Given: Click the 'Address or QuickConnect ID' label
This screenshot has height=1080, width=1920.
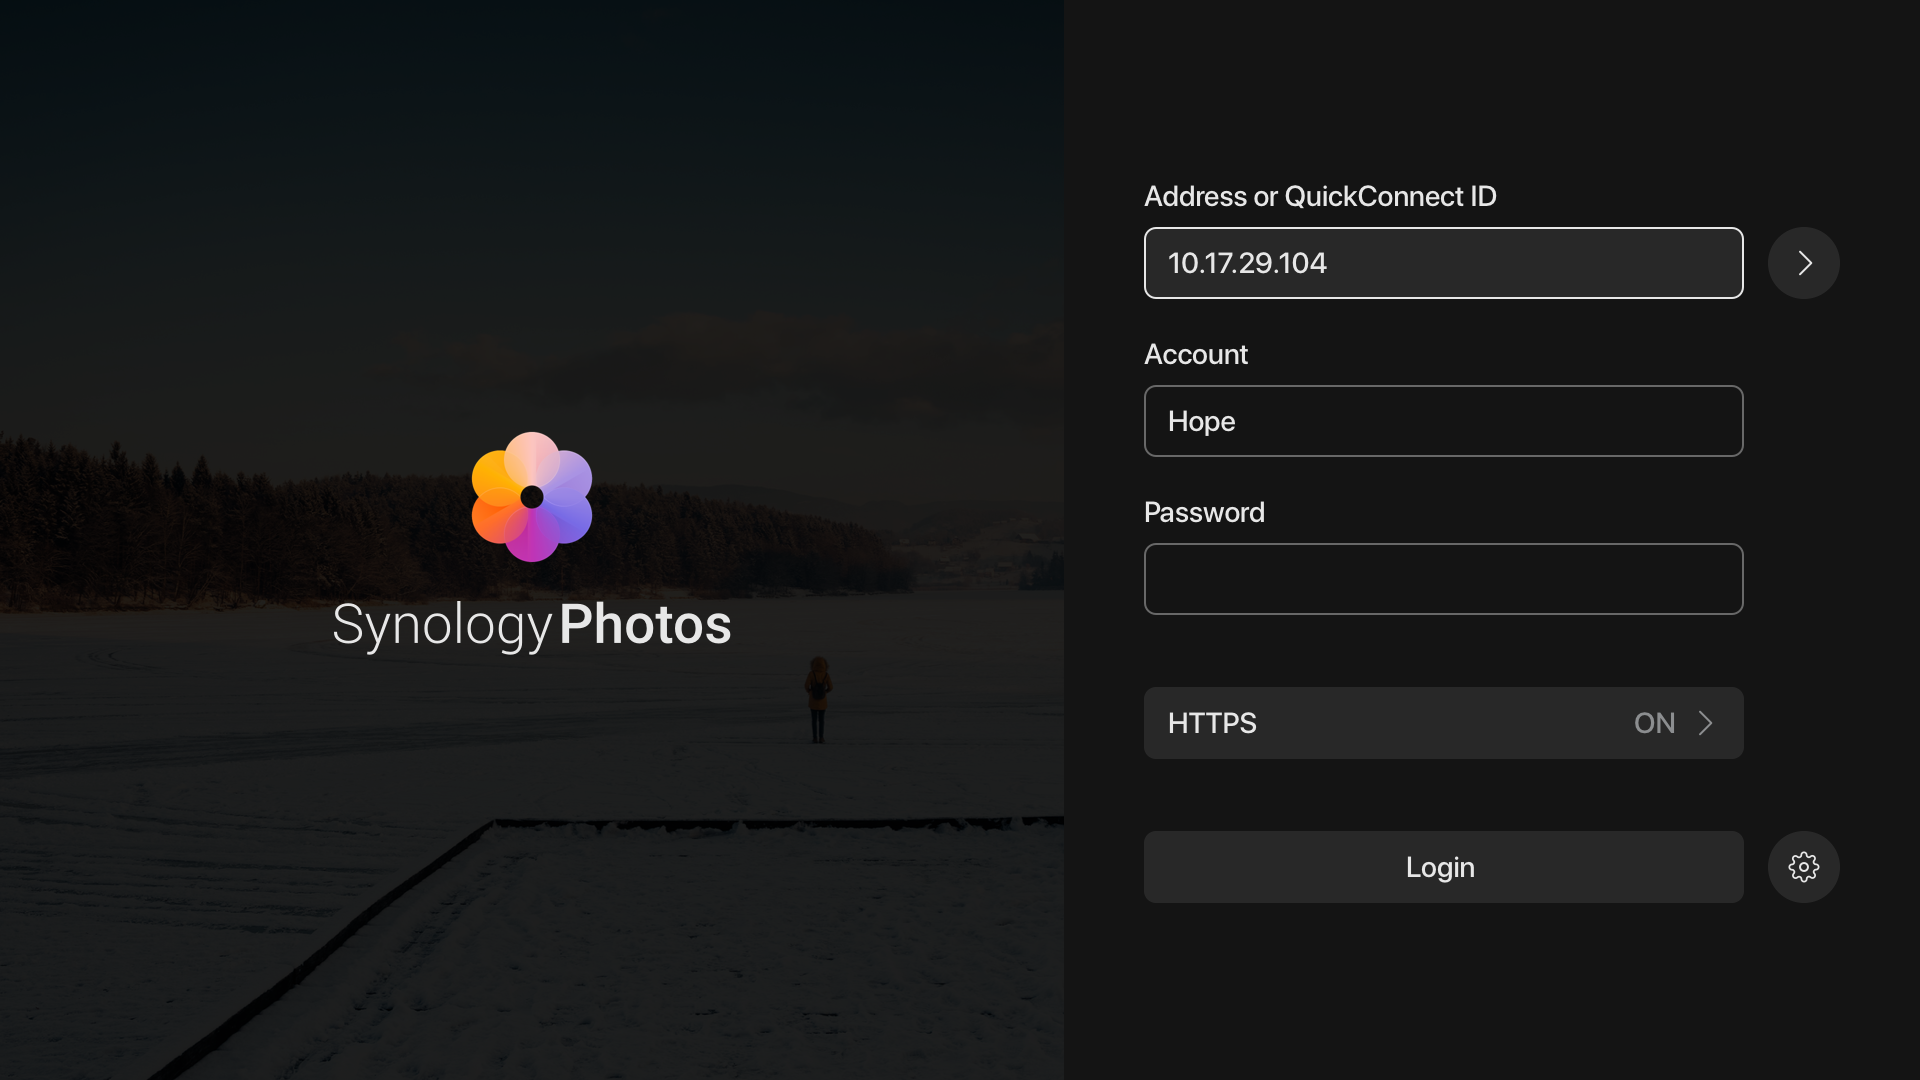Looking at the screenshot, I should click(1320, 196).
